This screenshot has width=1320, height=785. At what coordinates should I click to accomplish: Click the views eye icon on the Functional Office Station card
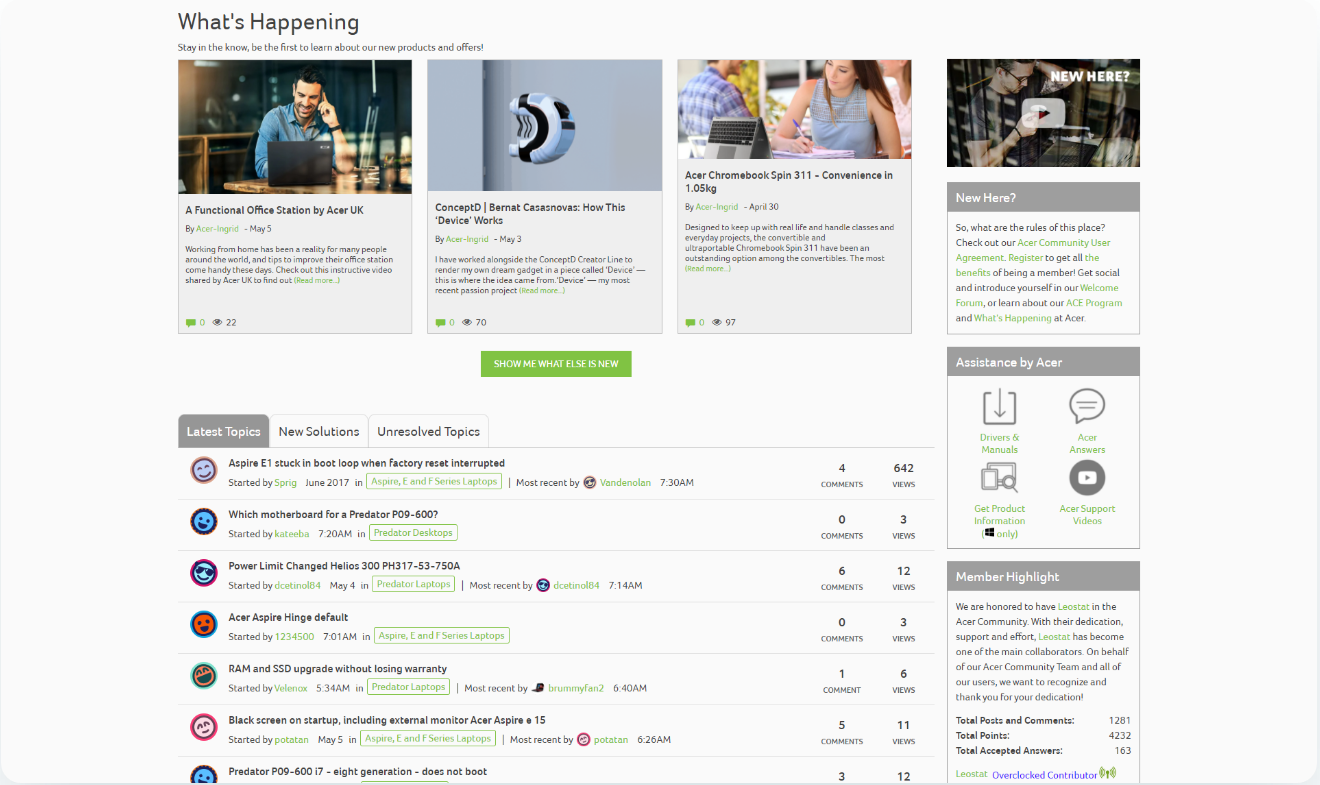click(x=217, y=322)
